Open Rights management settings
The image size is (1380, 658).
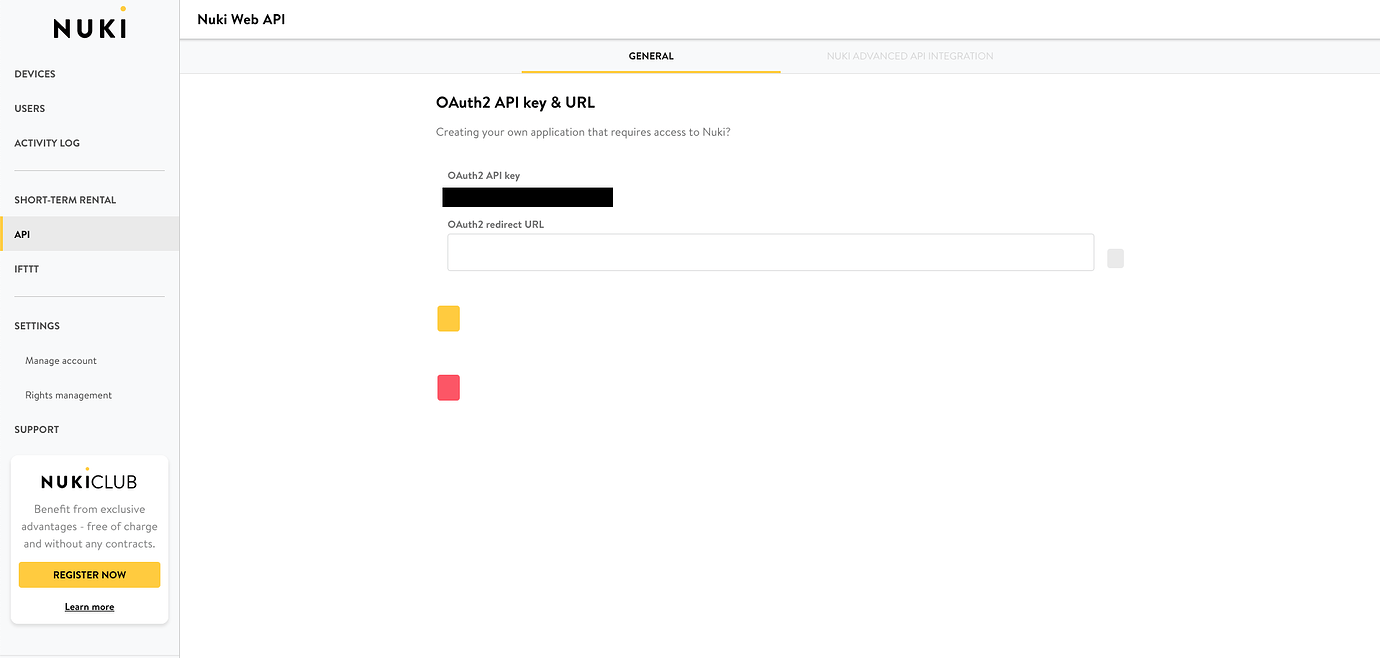[68, 394]
